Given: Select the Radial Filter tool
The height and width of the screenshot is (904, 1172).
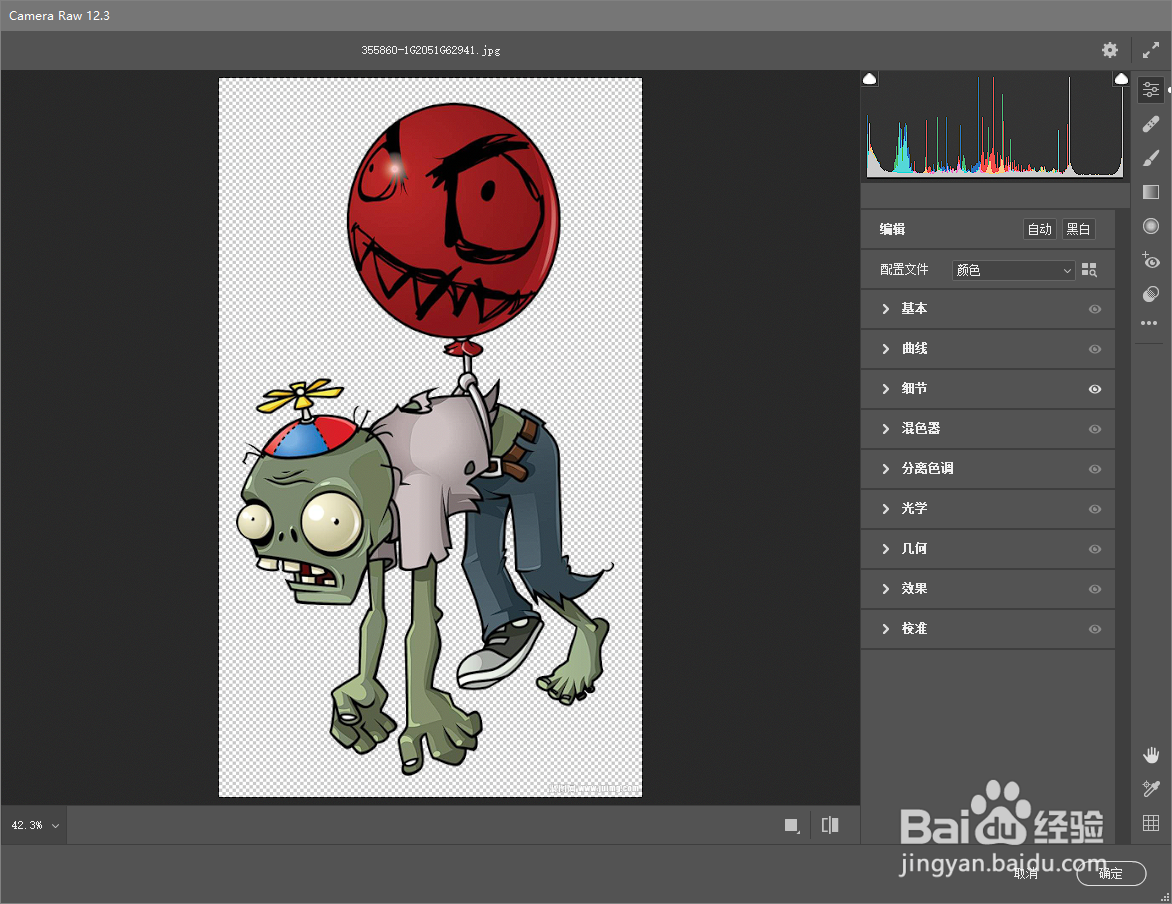Looking at the screenshot, I should 1151,226.
